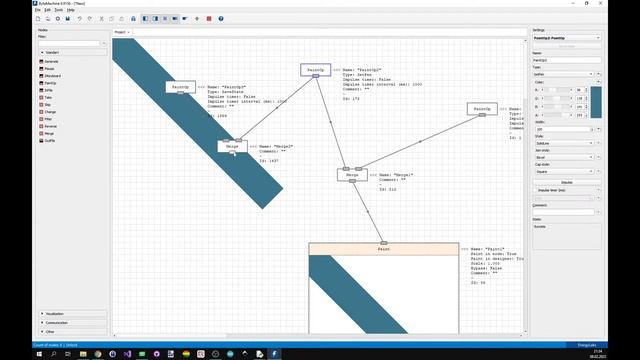Open the Cap style dropdown

[x=564, y=171]
